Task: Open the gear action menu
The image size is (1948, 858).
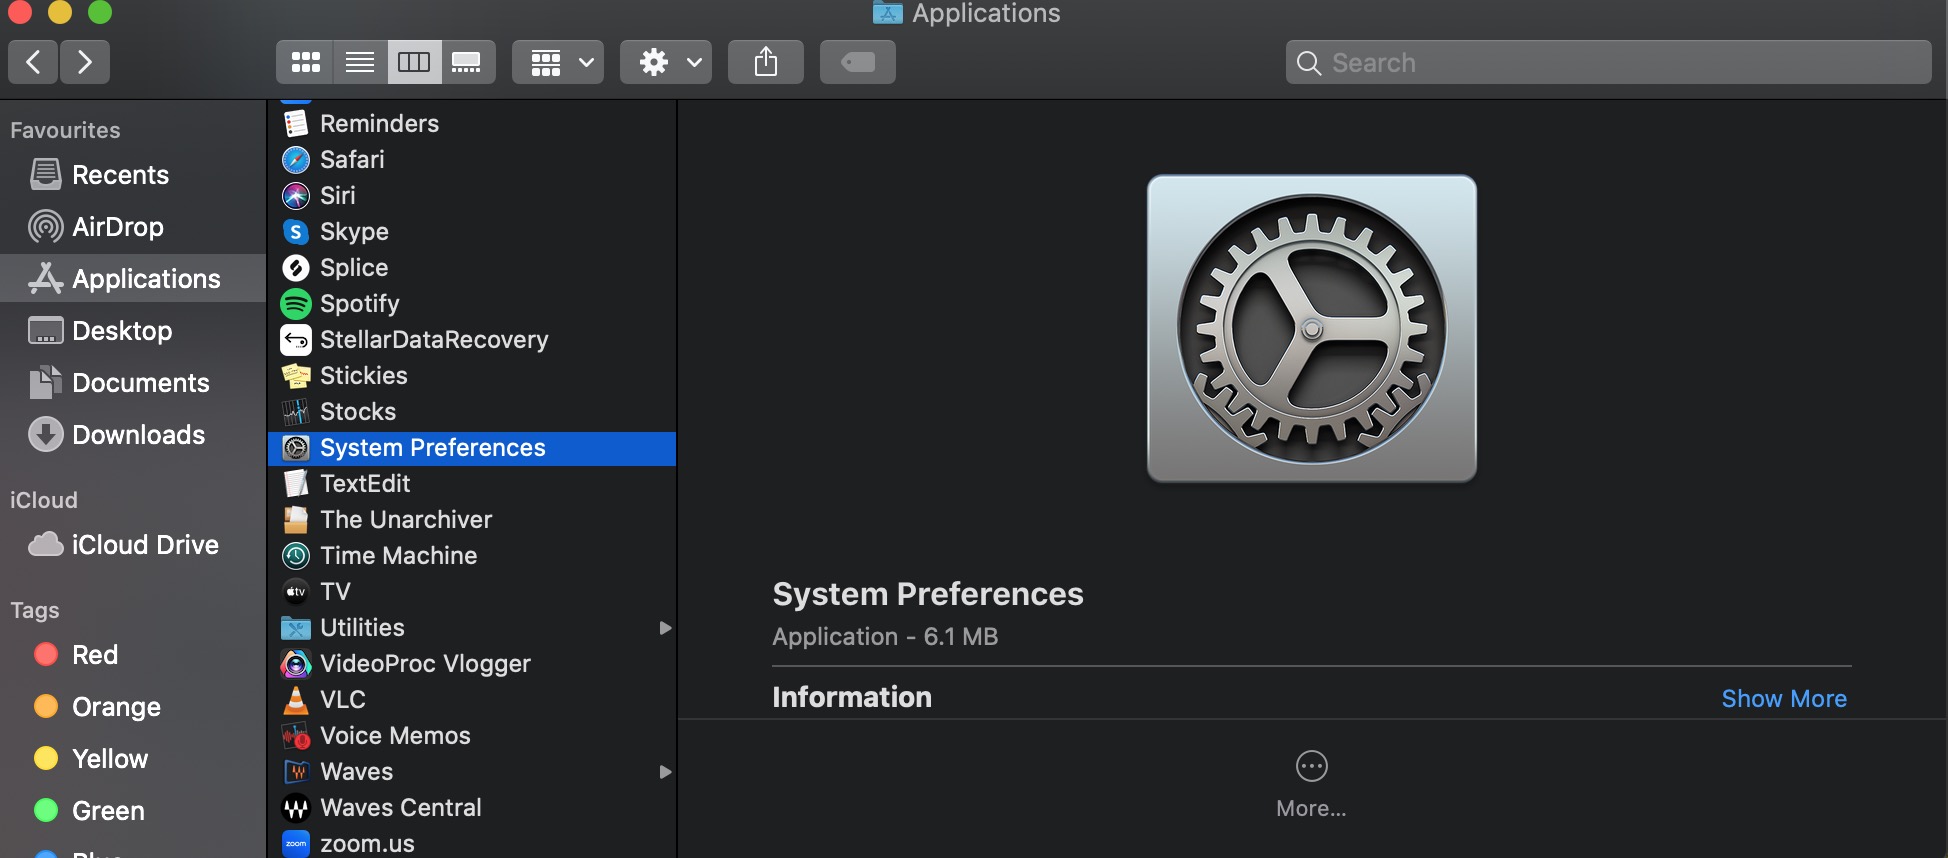Action: (666, 62)
